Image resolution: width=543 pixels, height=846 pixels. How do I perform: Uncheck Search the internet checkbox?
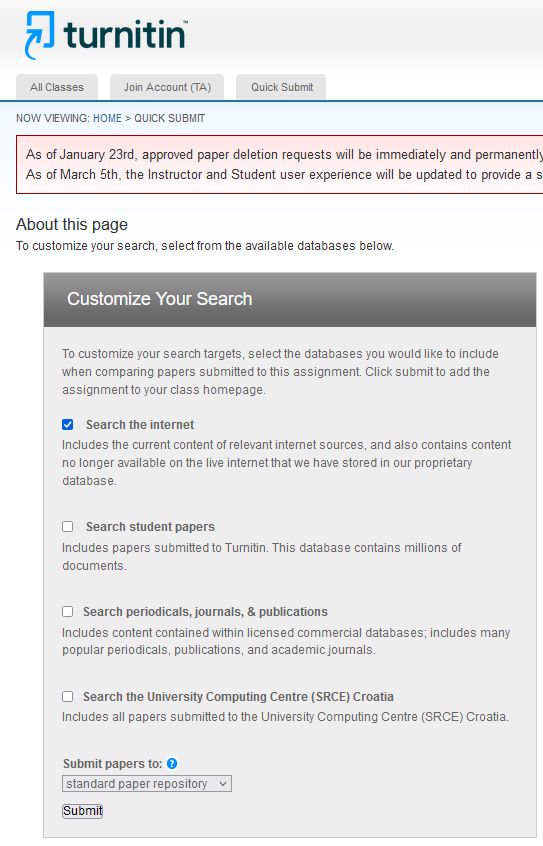click(67, 425)
